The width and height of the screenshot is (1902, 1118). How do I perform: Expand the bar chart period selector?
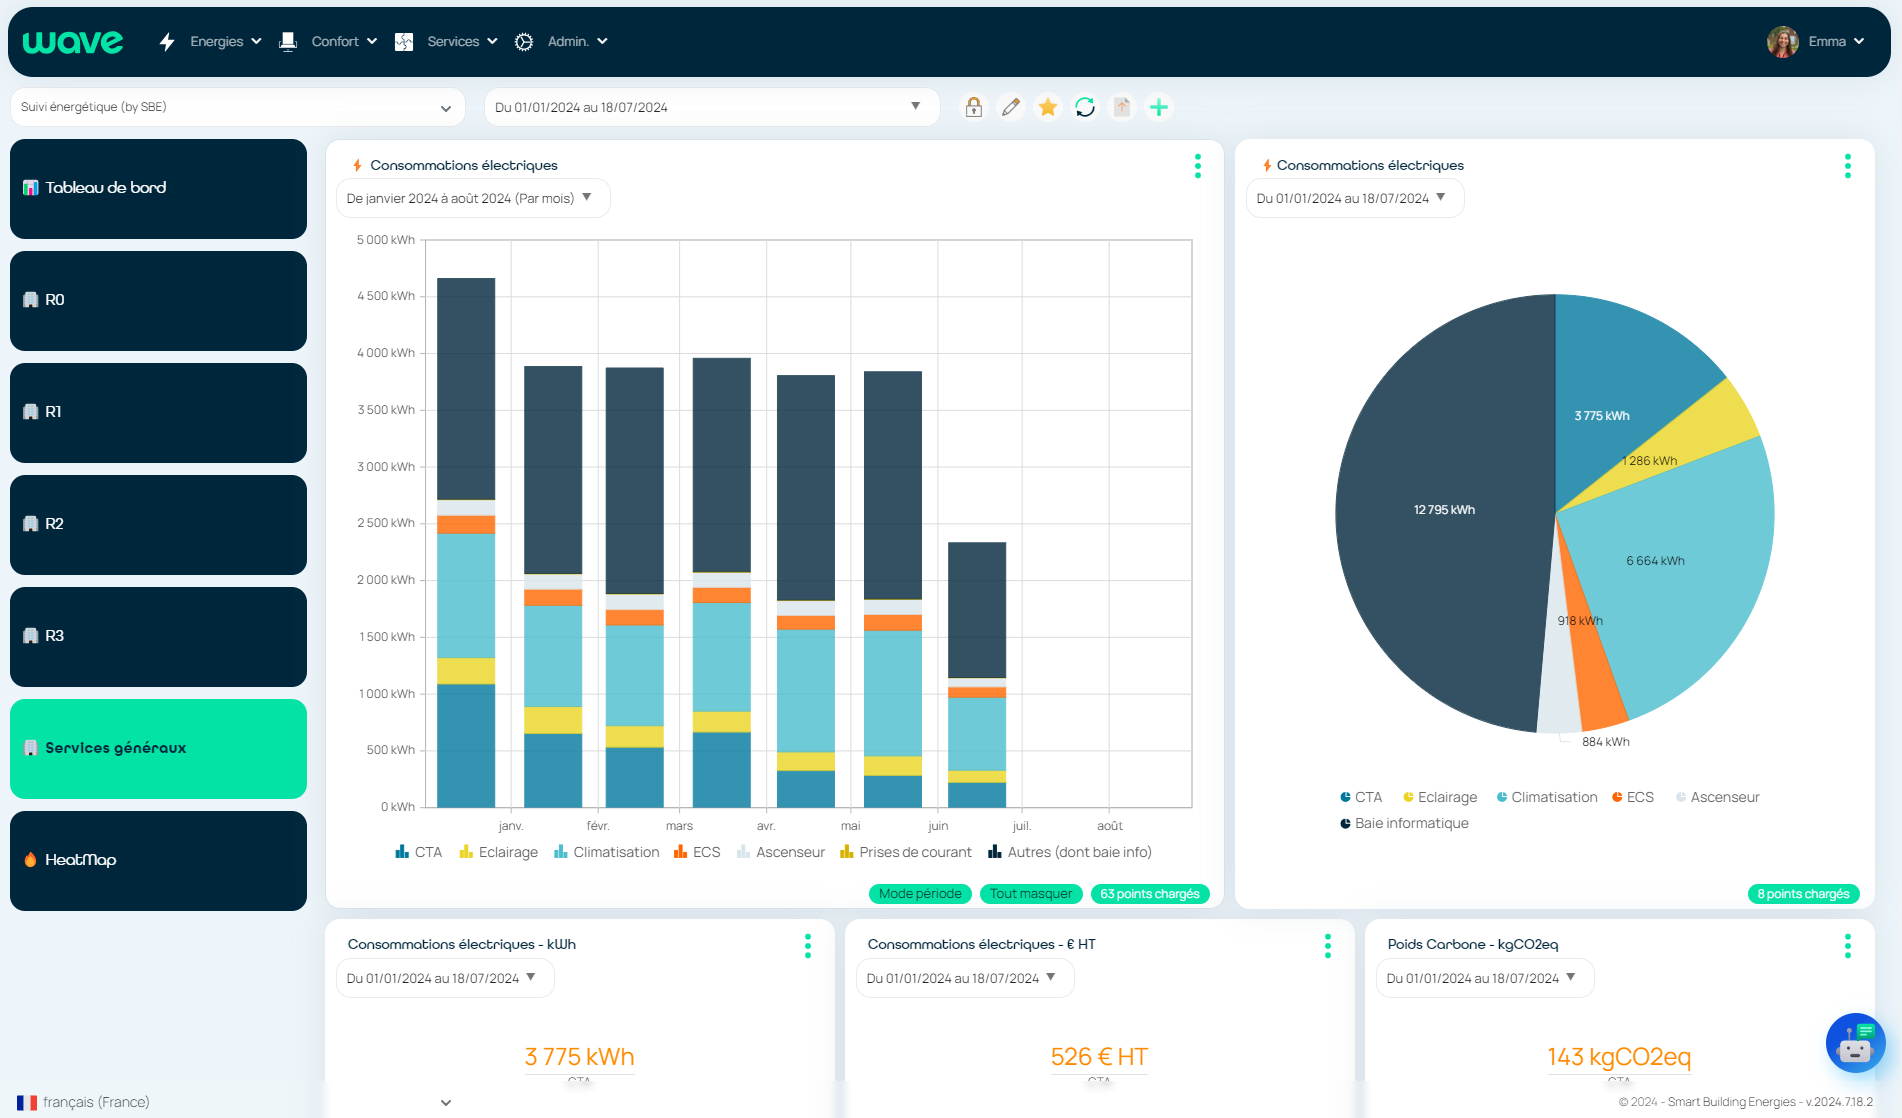pyautogui.click(x=472, y=198)
